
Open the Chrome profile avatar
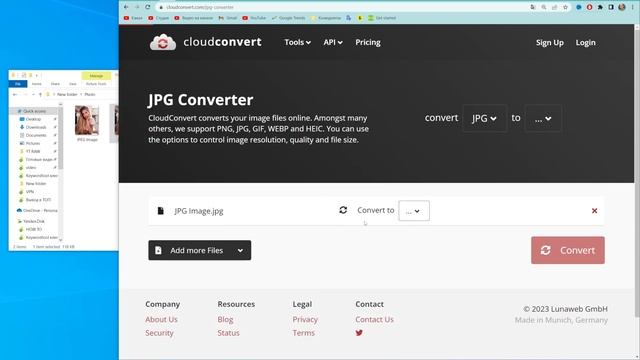pos(622,7)
